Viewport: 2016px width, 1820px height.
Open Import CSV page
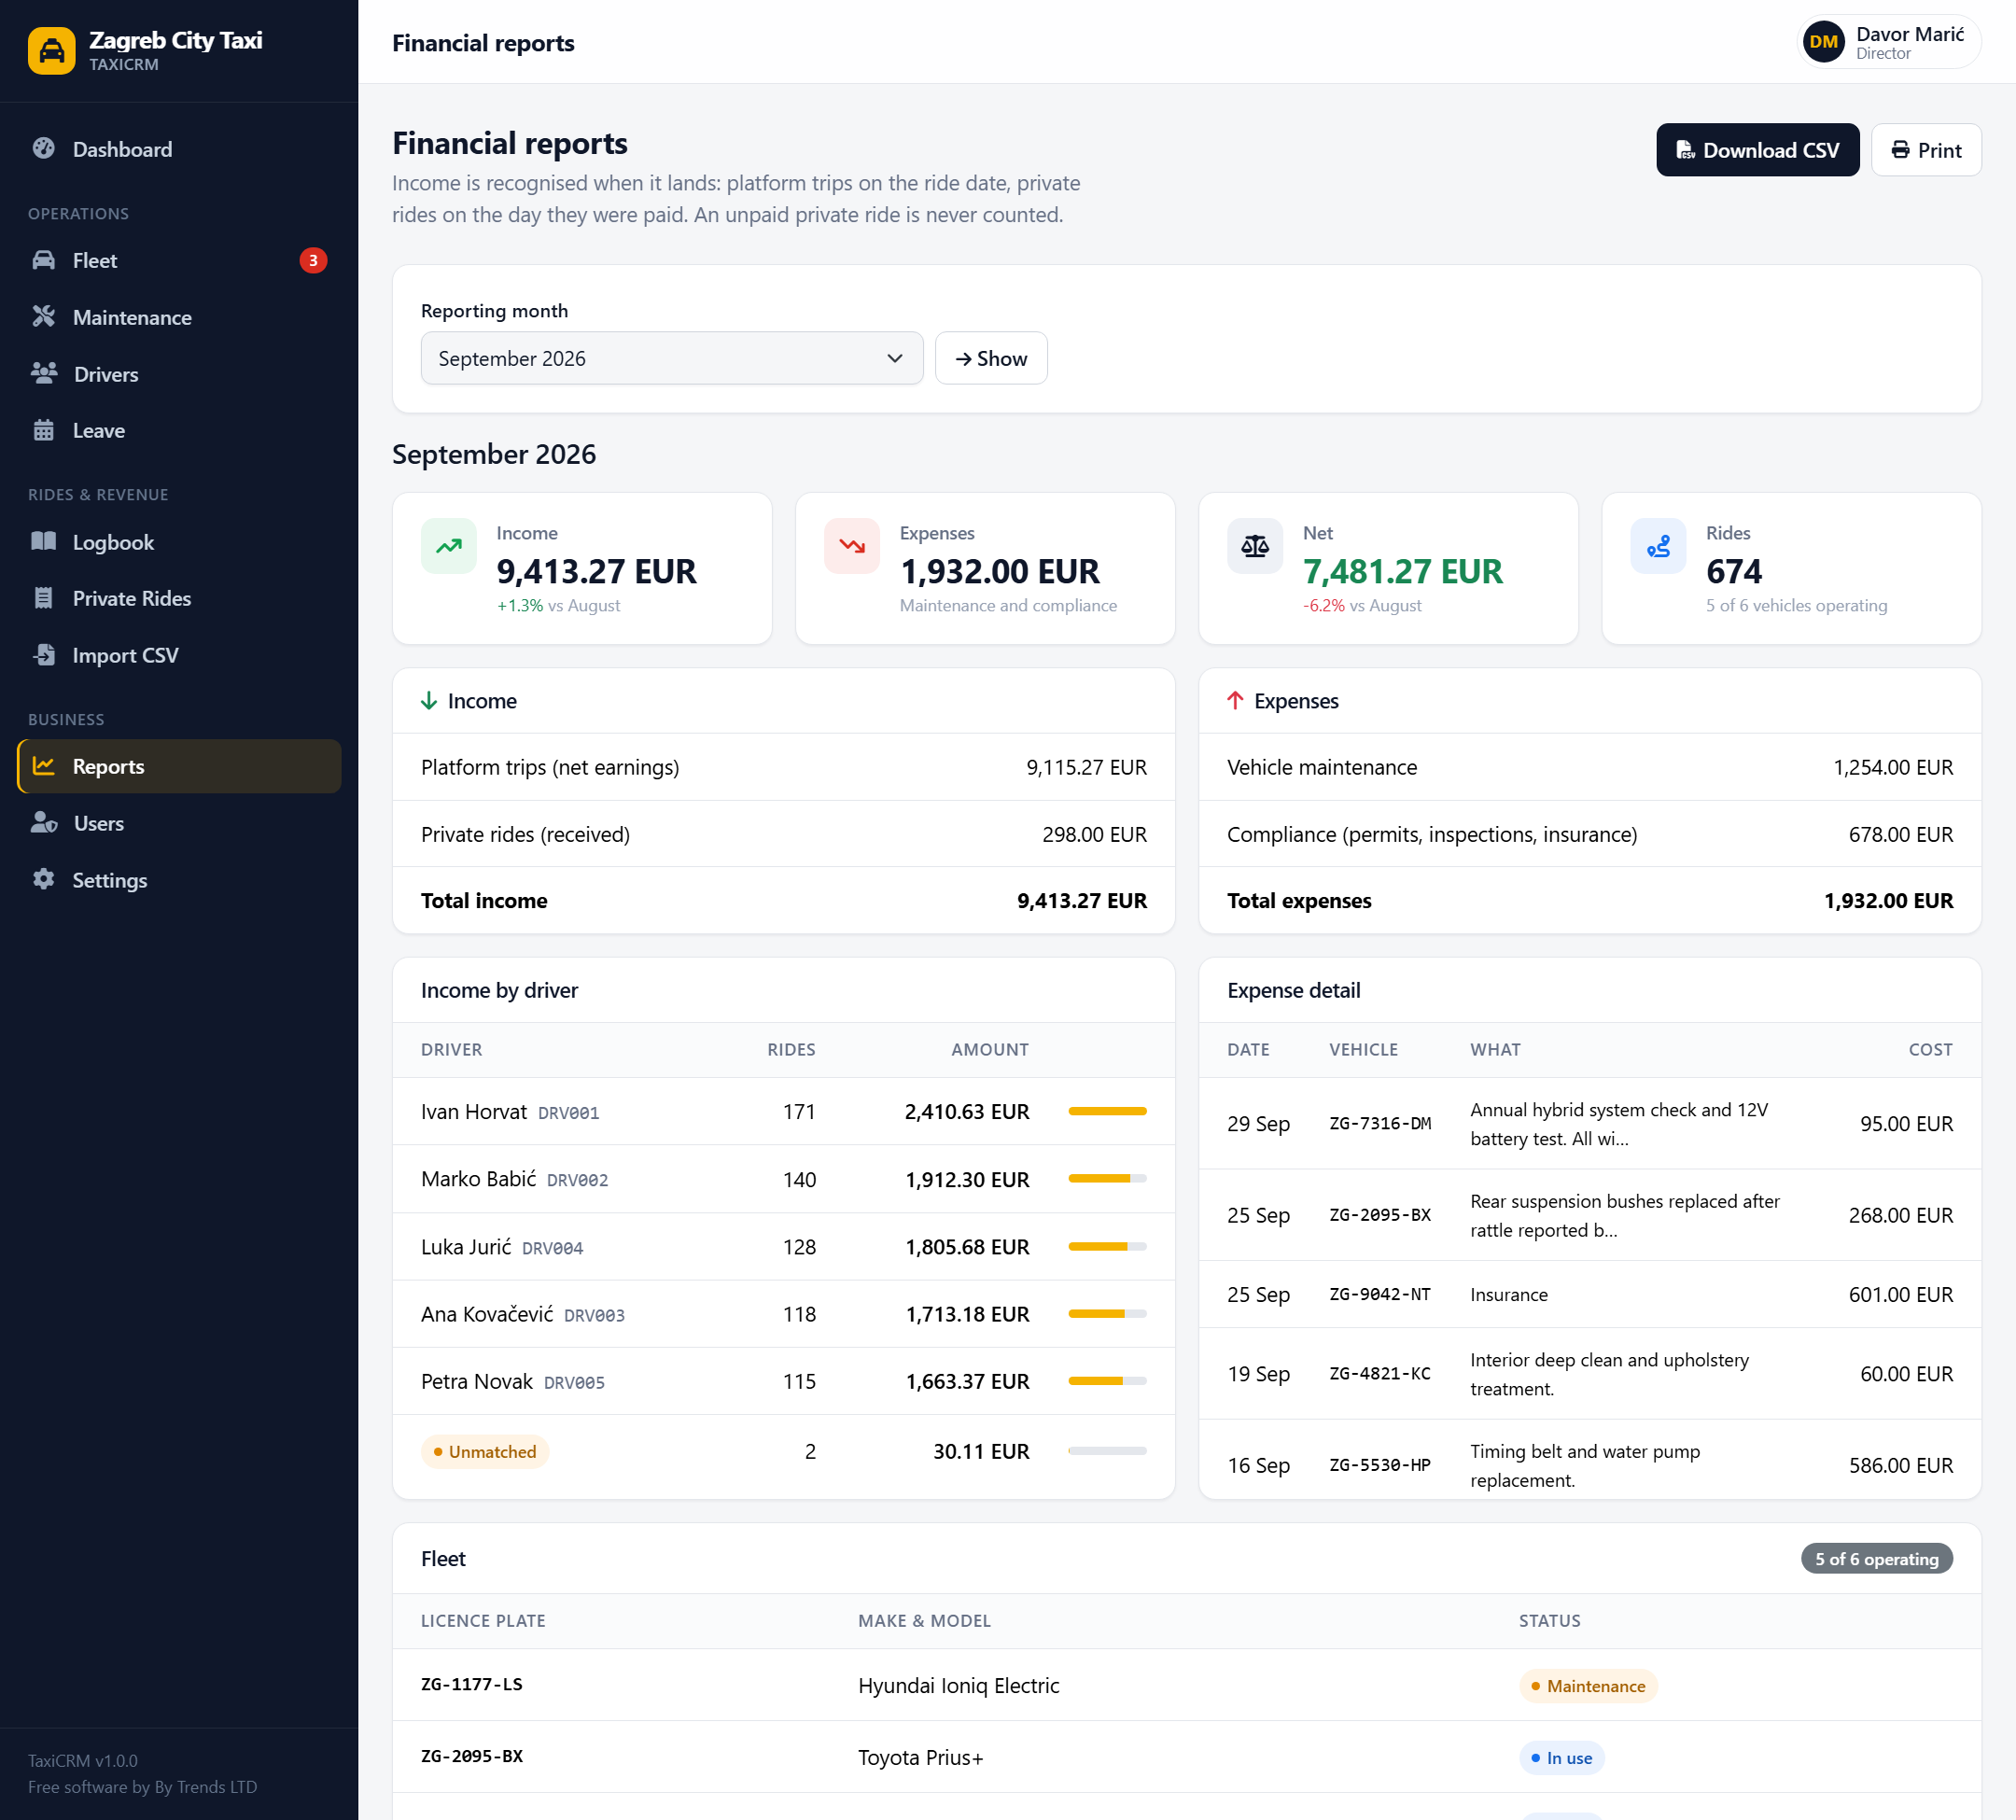179,655
